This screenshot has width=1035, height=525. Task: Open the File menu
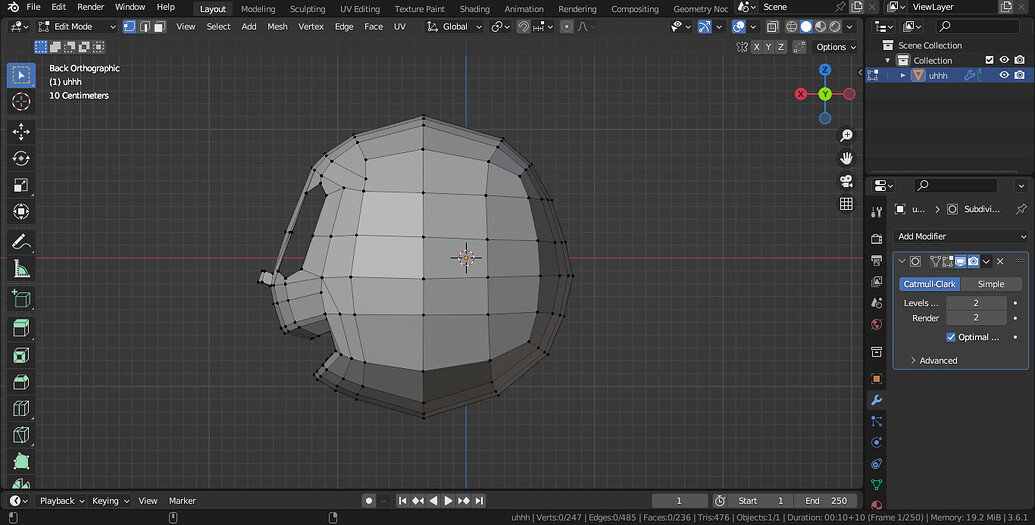[x=33, y=7]
